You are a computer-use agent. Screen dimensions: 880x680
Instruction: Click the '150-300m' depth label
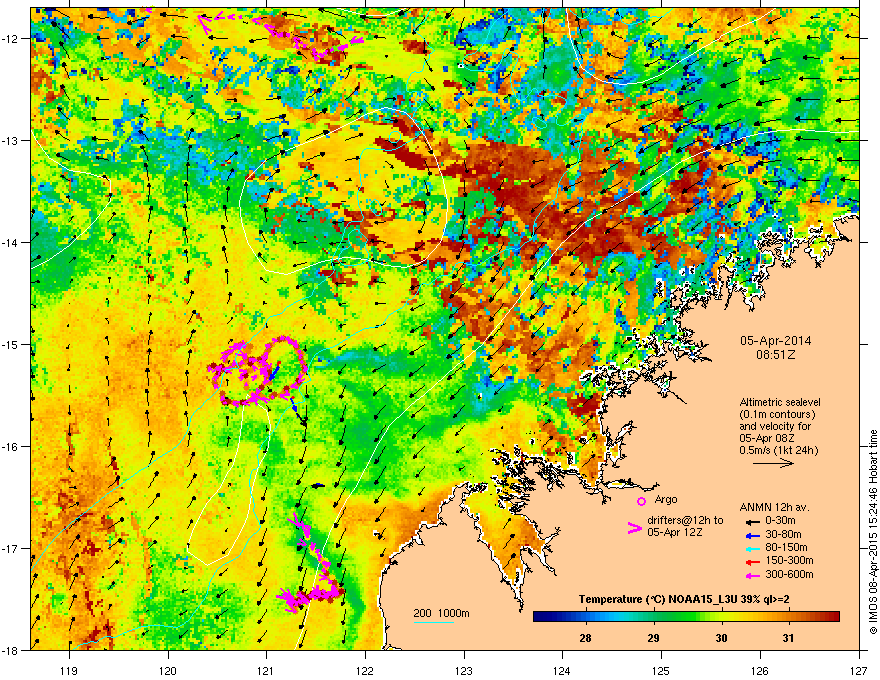(789, 560)
